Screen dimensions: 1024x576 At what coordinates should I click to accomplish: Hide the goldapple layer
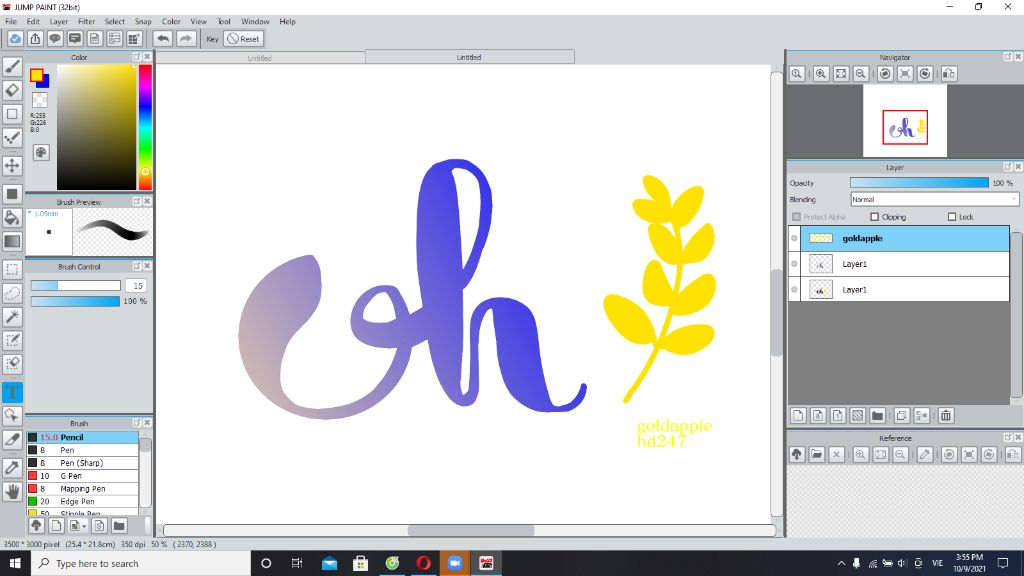[x=794, y=238]
